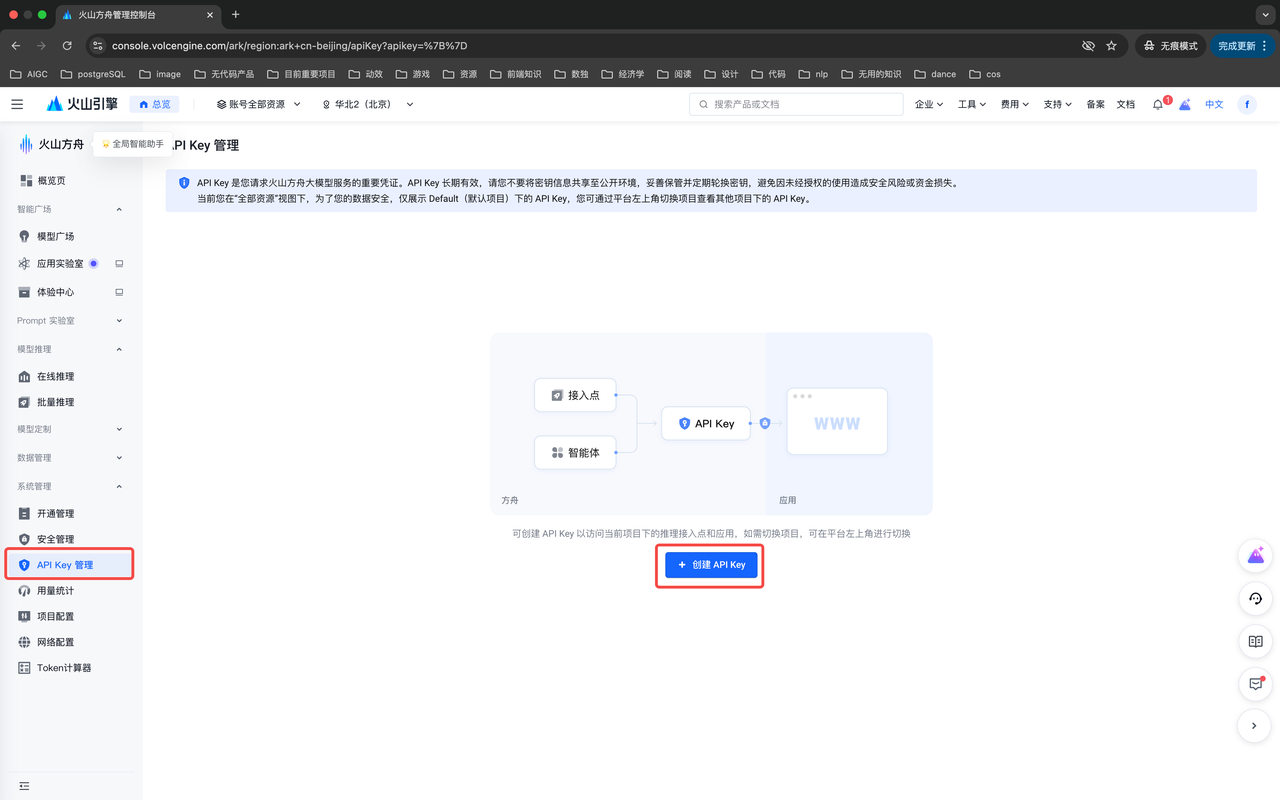Click the monitor icon beside 应用实验室
The width and height of the screenshot is (1280, 800).
pos(119,264)
